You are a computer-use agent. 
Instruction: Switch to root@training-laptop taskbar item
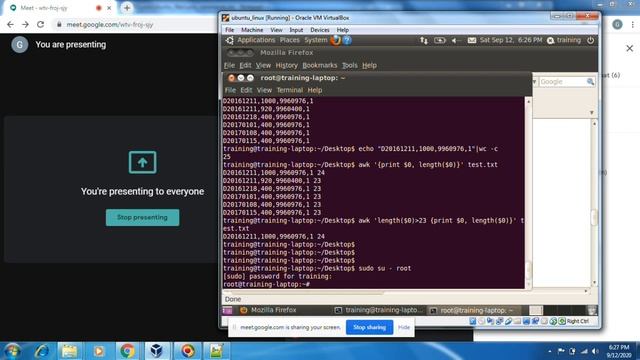[x=473, y=310]
